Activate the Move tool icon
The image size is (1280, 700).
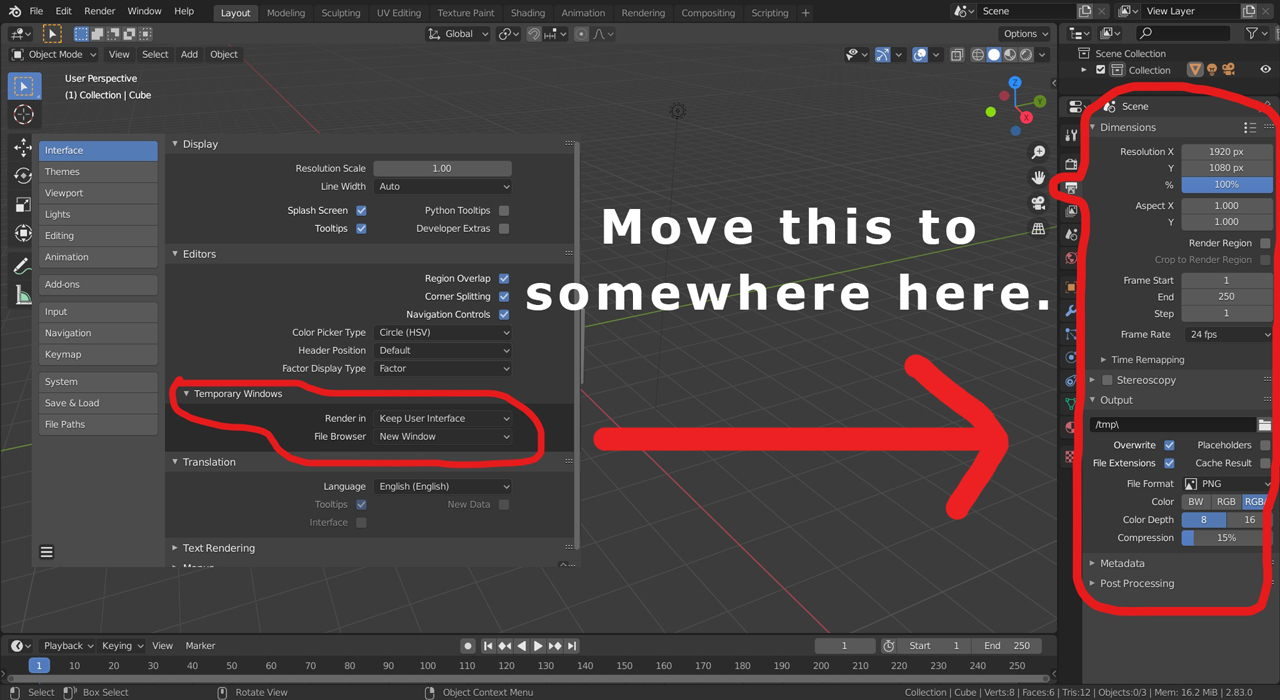click(x=22, y=148)
